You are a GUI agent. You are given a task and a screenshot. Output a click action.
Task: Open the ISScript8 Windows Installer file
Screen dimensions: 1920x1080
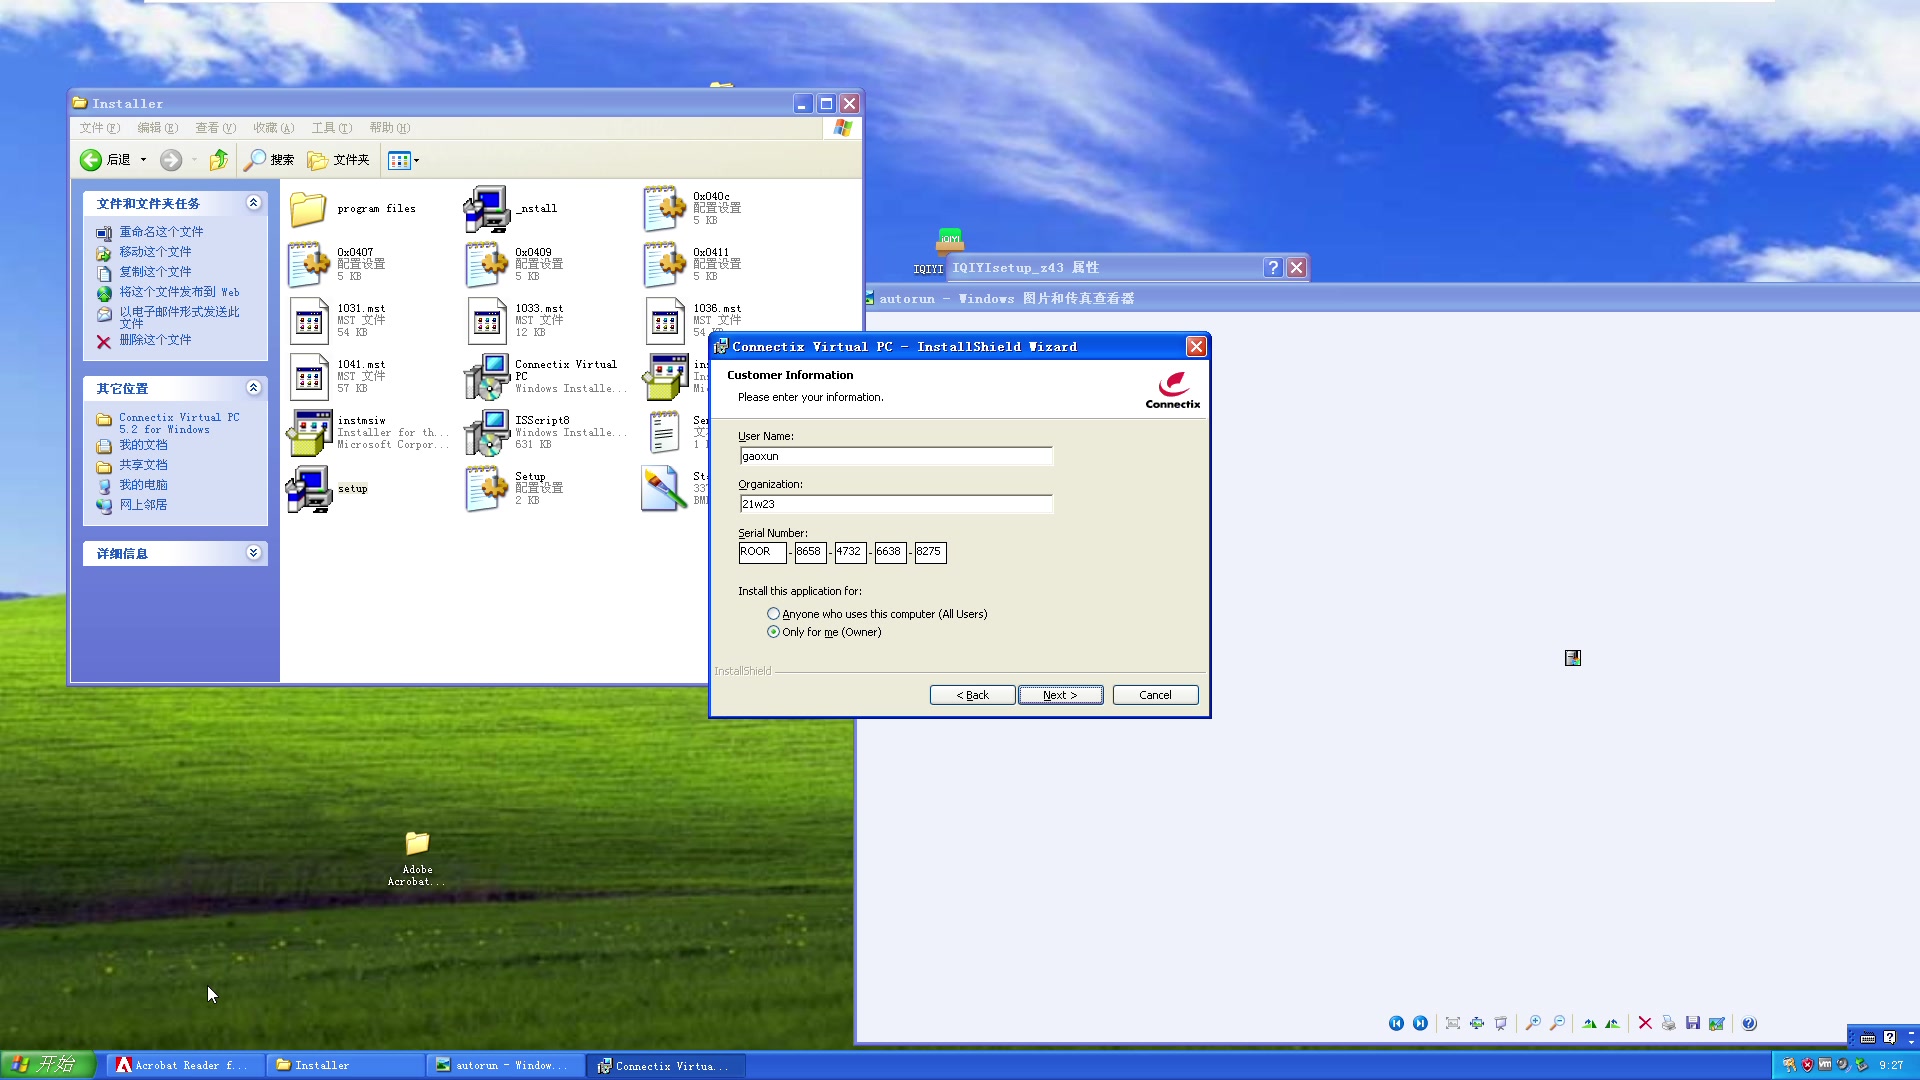pyautogui.click(x=486, y=432)
